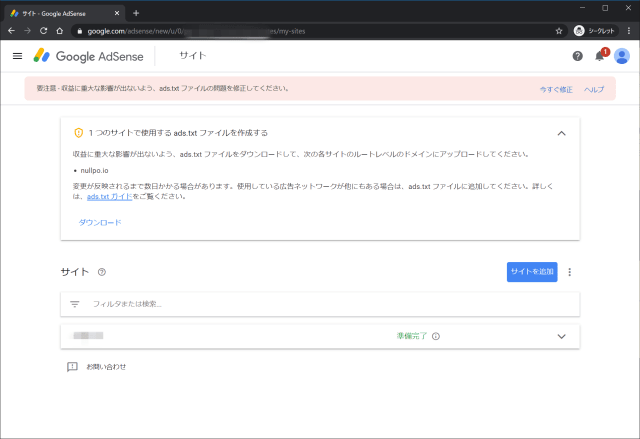Click the feedback icon beside お問い合わせ
Screen dimensions: 640x439
(72, 367)
